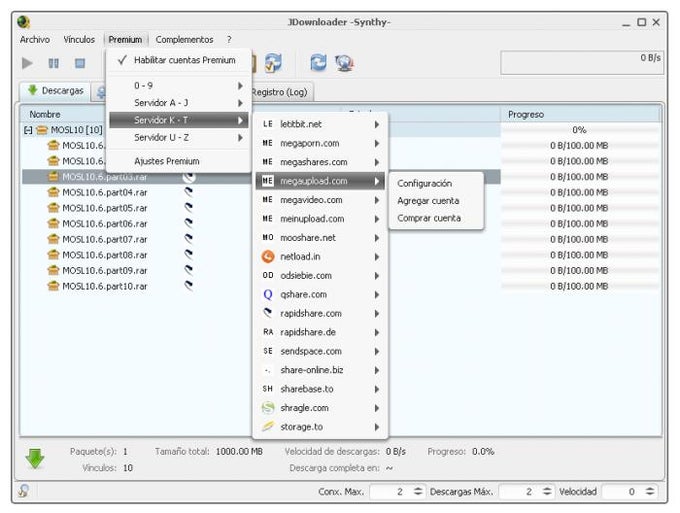Open the rapidshare.de submenu

(320, 332)
